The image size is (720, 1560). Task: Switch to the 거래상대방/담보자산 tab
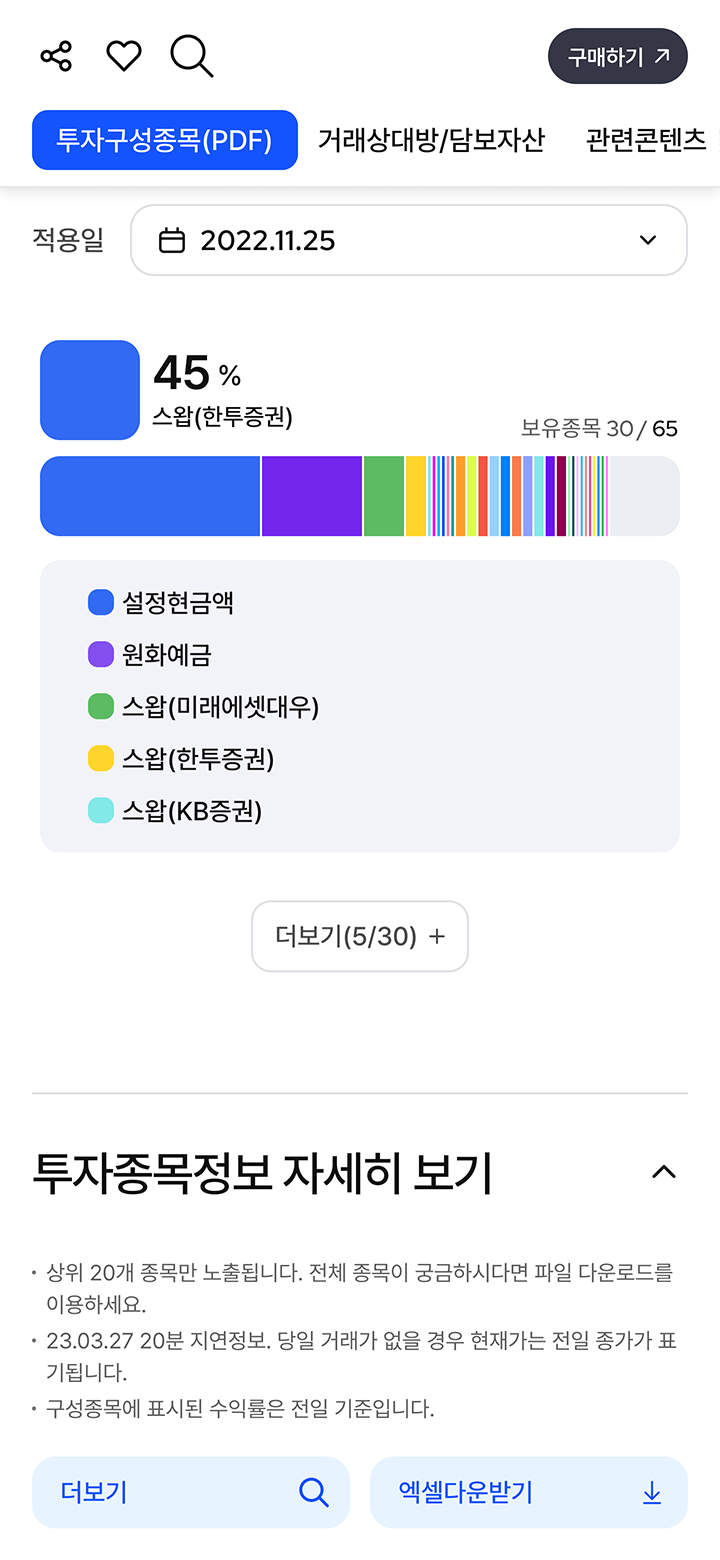[x=431, y=140]
